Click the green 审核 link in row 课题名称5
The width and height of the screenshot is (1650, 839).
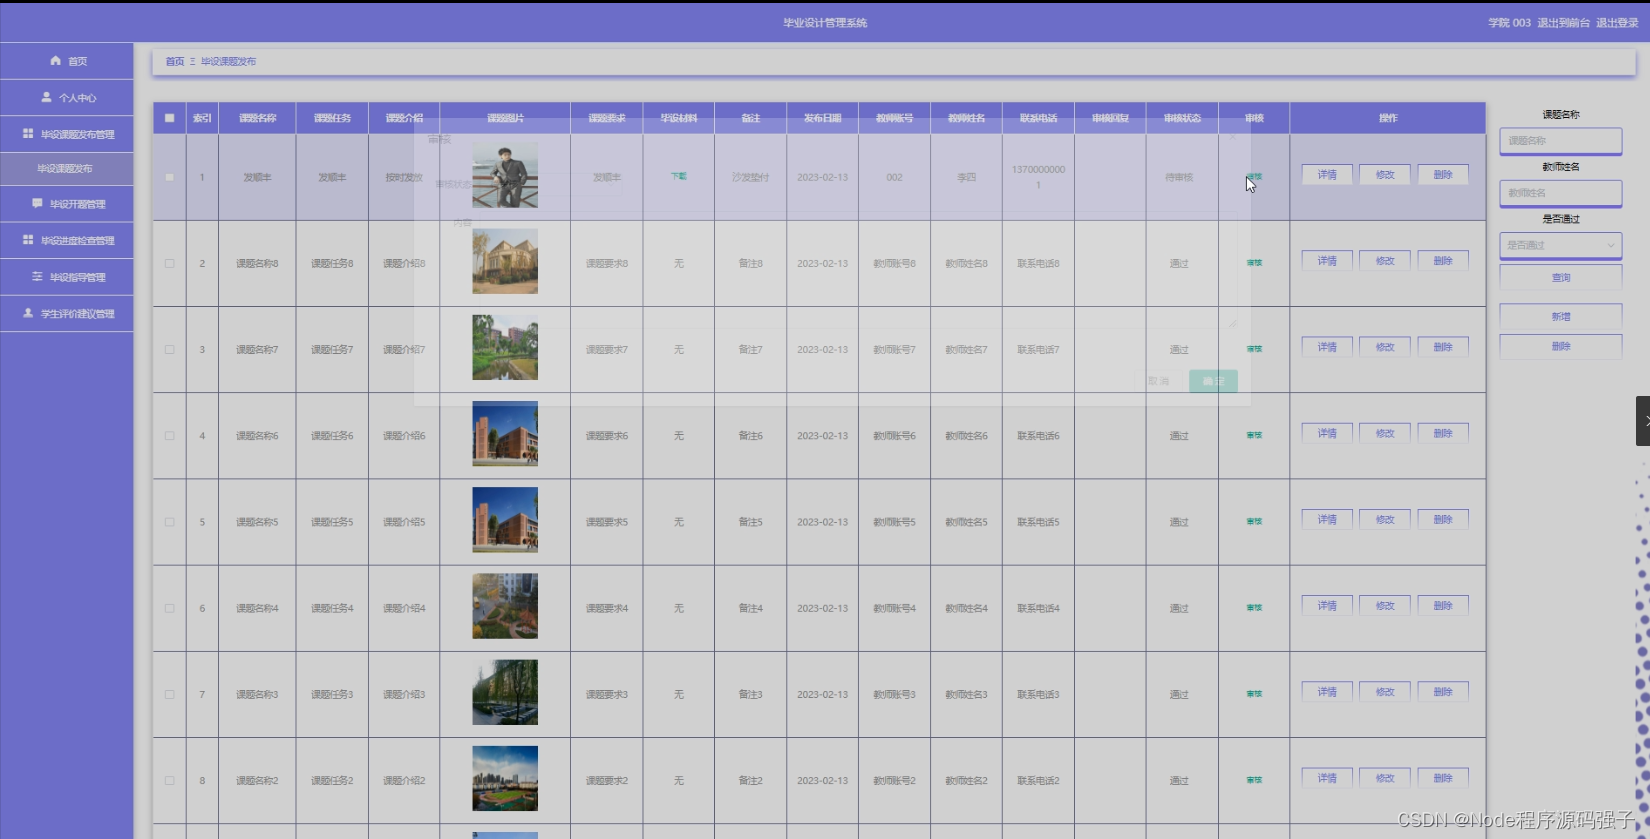[1254, 521]
